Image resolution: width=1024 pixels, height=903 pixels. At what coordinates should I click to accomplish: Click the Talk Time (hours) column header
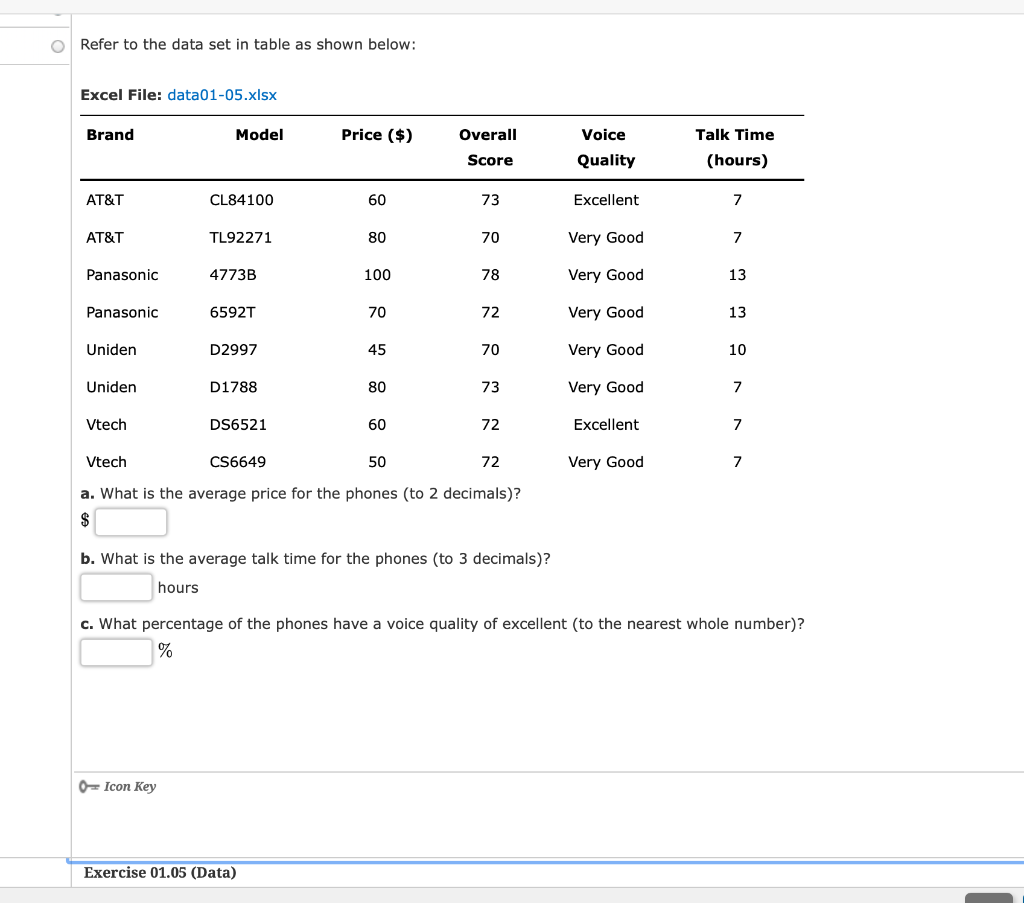click(x=736, y=147)
